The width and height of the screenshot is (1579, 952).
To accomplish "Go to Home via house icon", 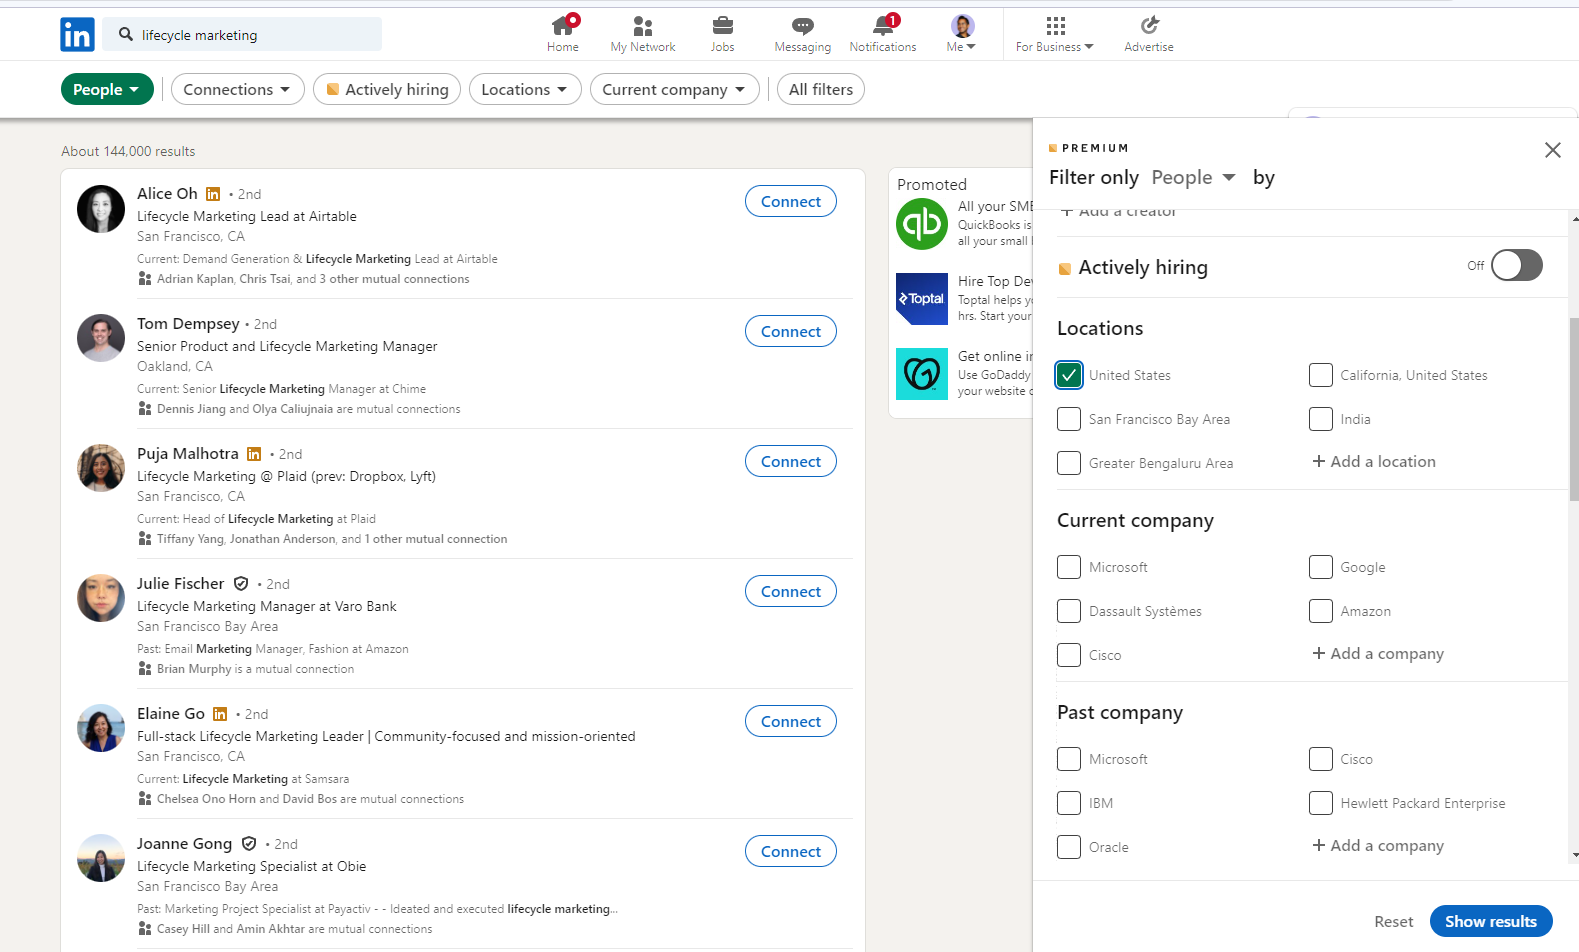I will (x=563, y=25).
